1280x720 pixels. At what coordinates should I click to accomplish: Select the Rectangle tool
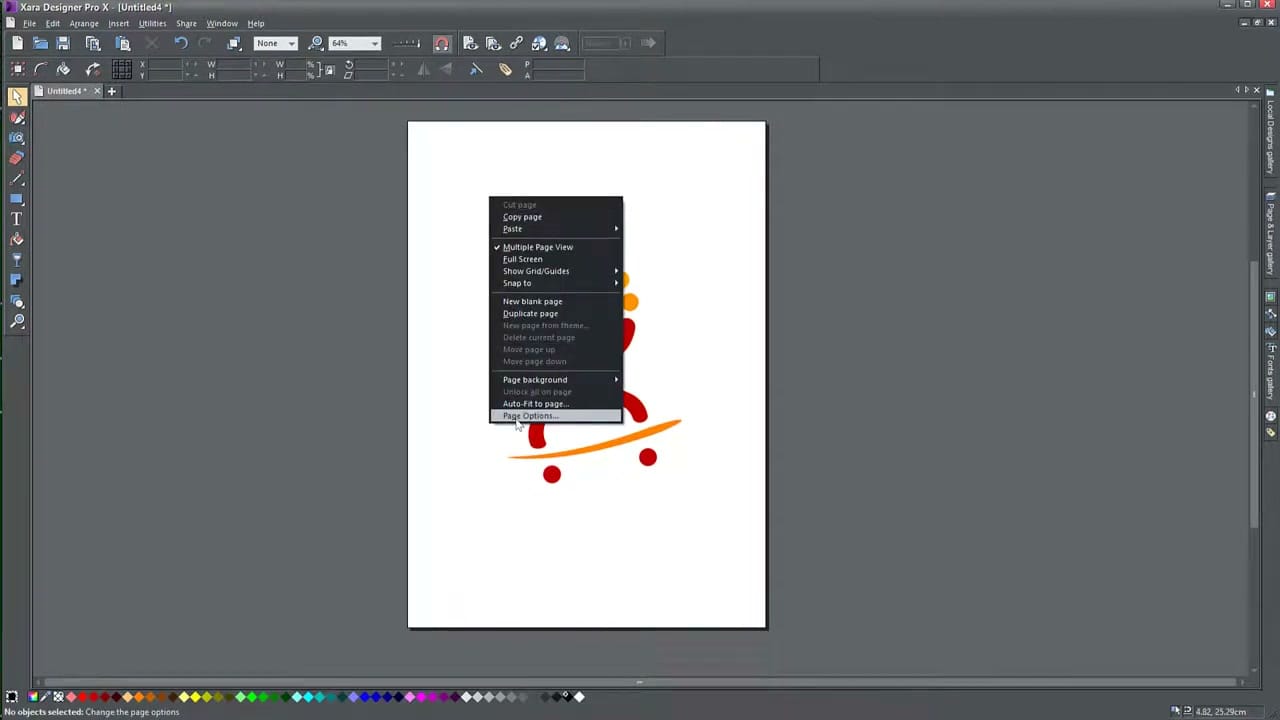click(x=17, y=200)
